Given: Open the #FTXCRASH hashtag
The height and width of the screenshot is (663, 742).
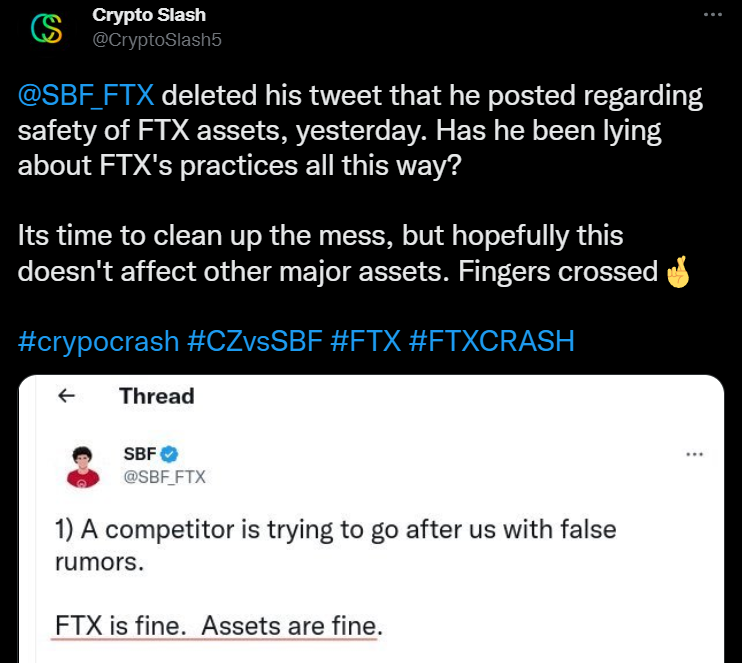Looking at the screenshot, I should (x=492, y=341).
